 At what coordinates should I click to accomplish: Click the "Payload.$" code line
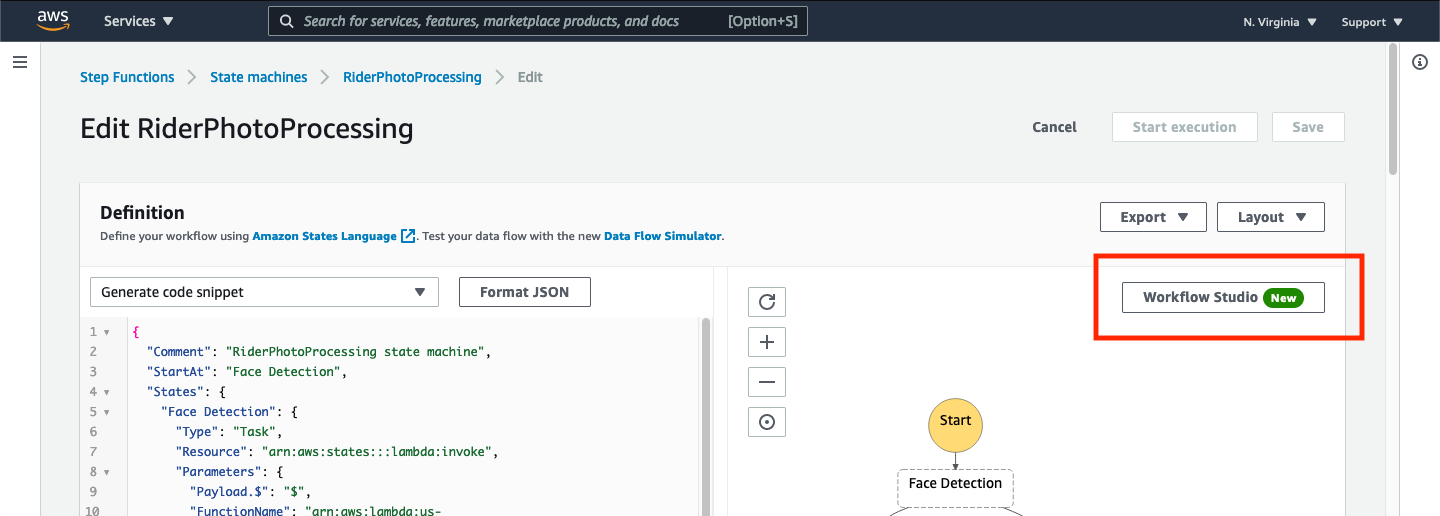(x=251, y=492)
